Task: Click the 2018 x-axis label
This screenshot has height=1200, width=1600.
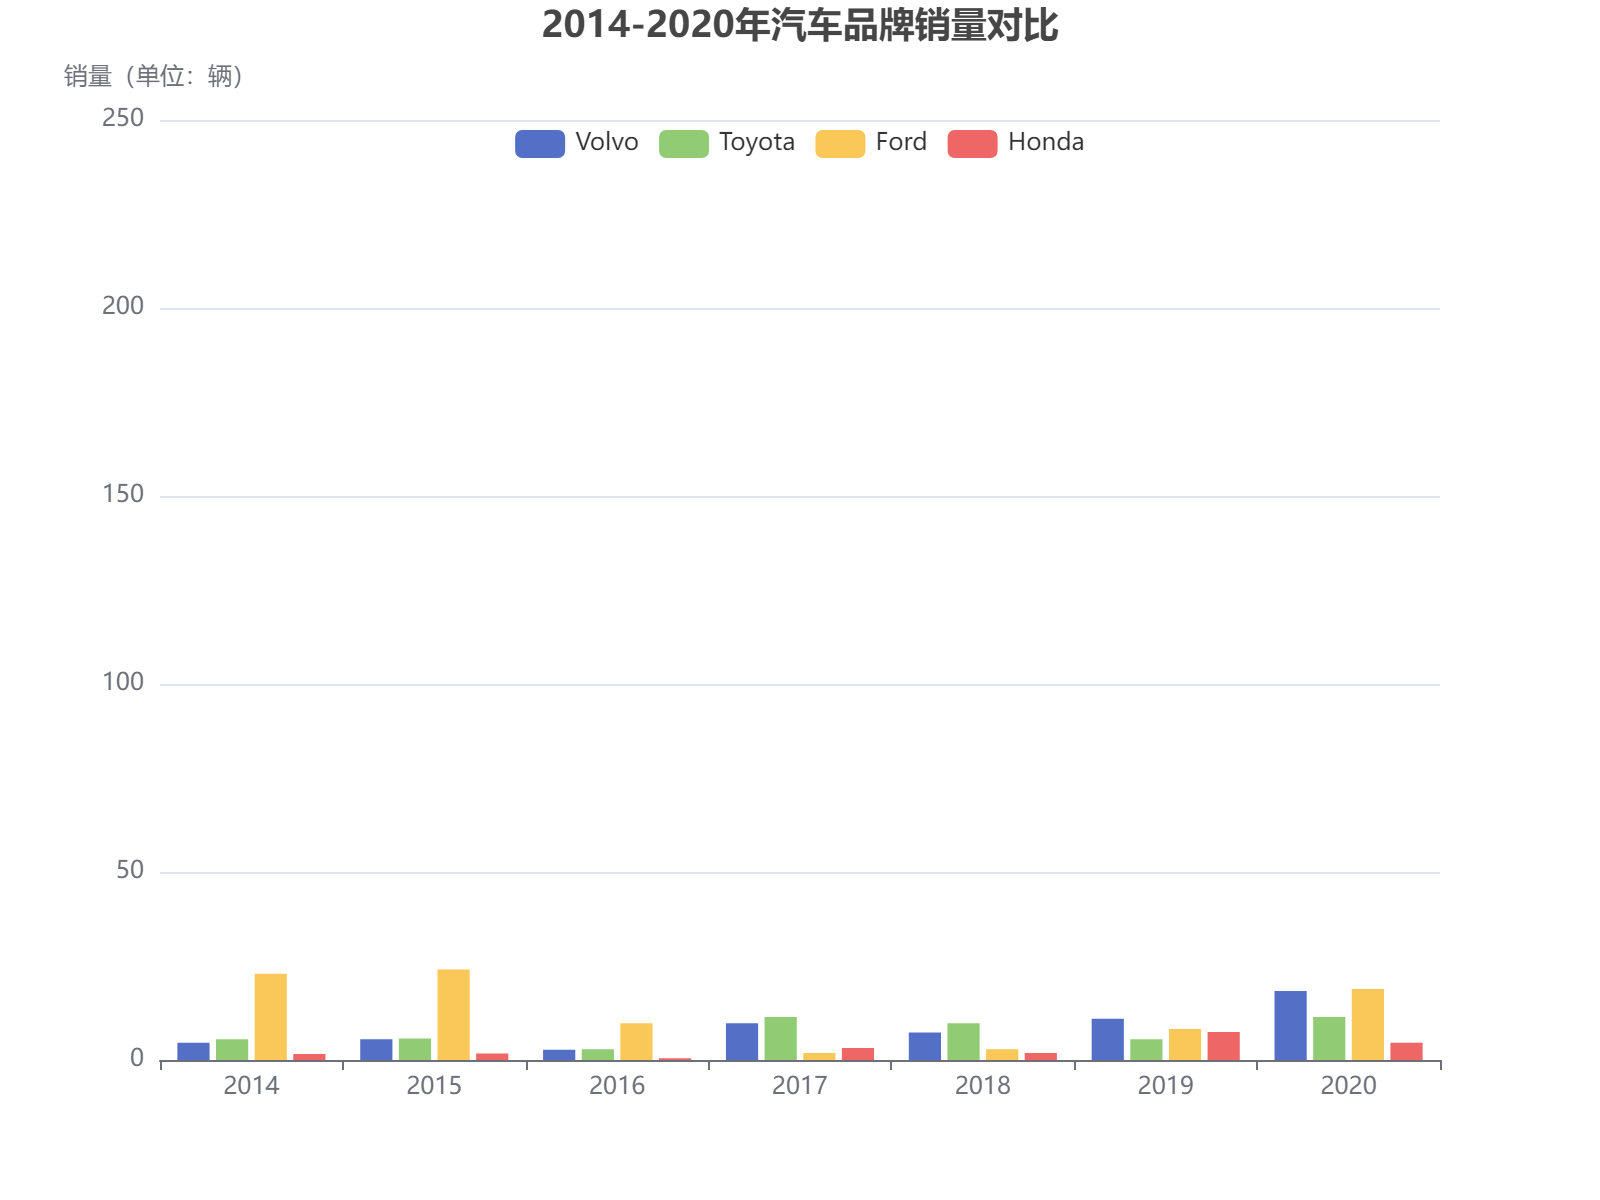Action: click(983, 1086)
